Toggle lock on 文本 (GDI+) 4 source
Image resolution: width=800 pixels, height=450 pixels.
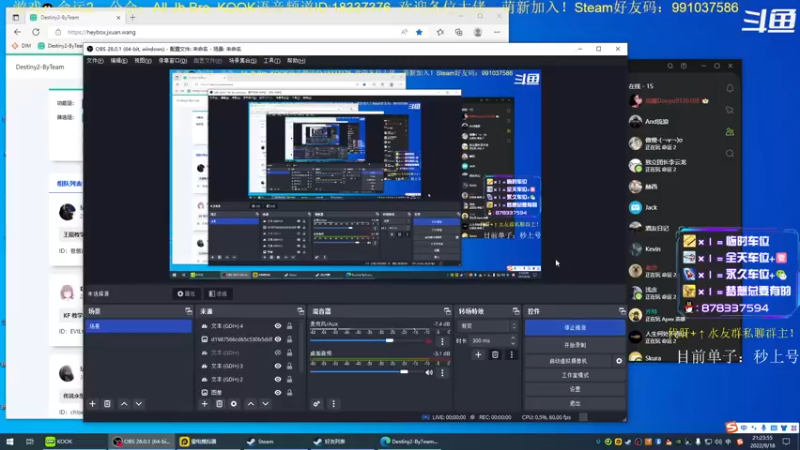tap(289, 326)
